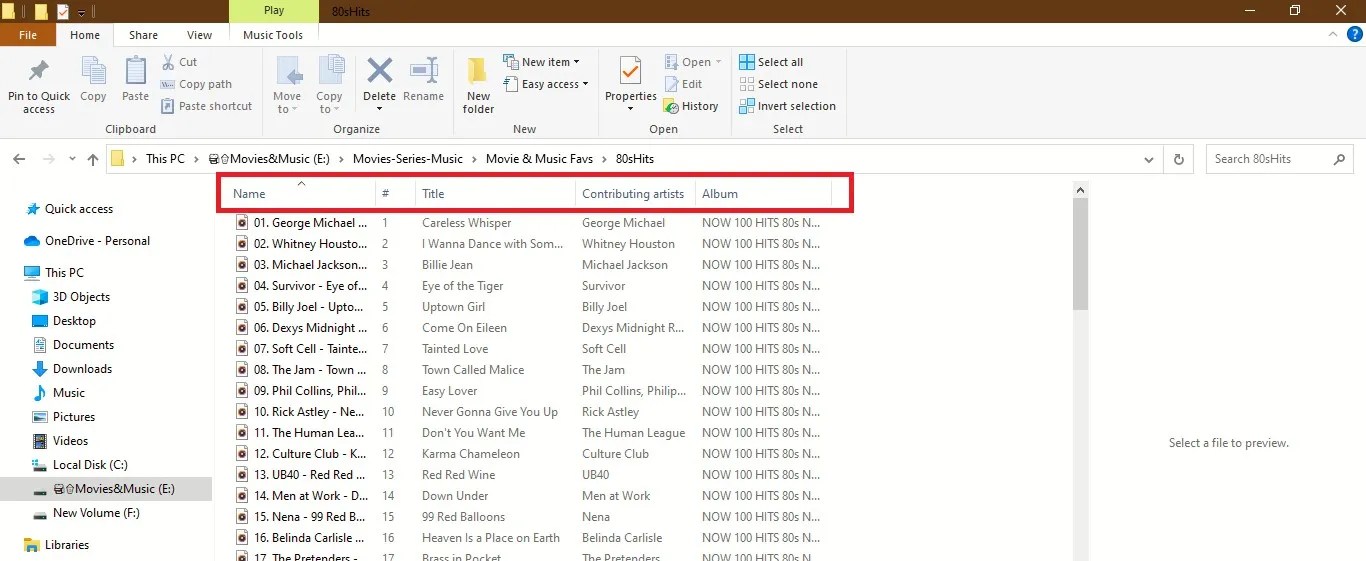Navigate to Movies-Series-Music breadcrumb
The height and width of the screenshot is (561, 1366).
tap(408, 159)
